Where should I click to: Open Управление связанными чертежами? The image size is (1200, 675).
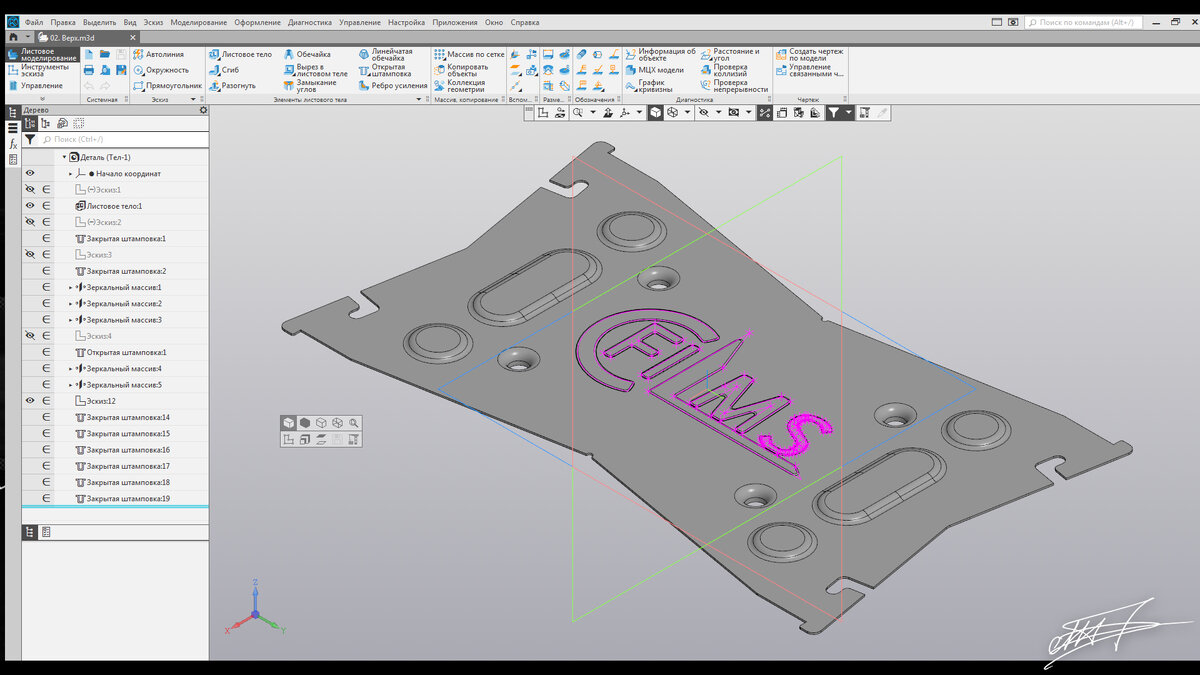[x=809, y=70]
